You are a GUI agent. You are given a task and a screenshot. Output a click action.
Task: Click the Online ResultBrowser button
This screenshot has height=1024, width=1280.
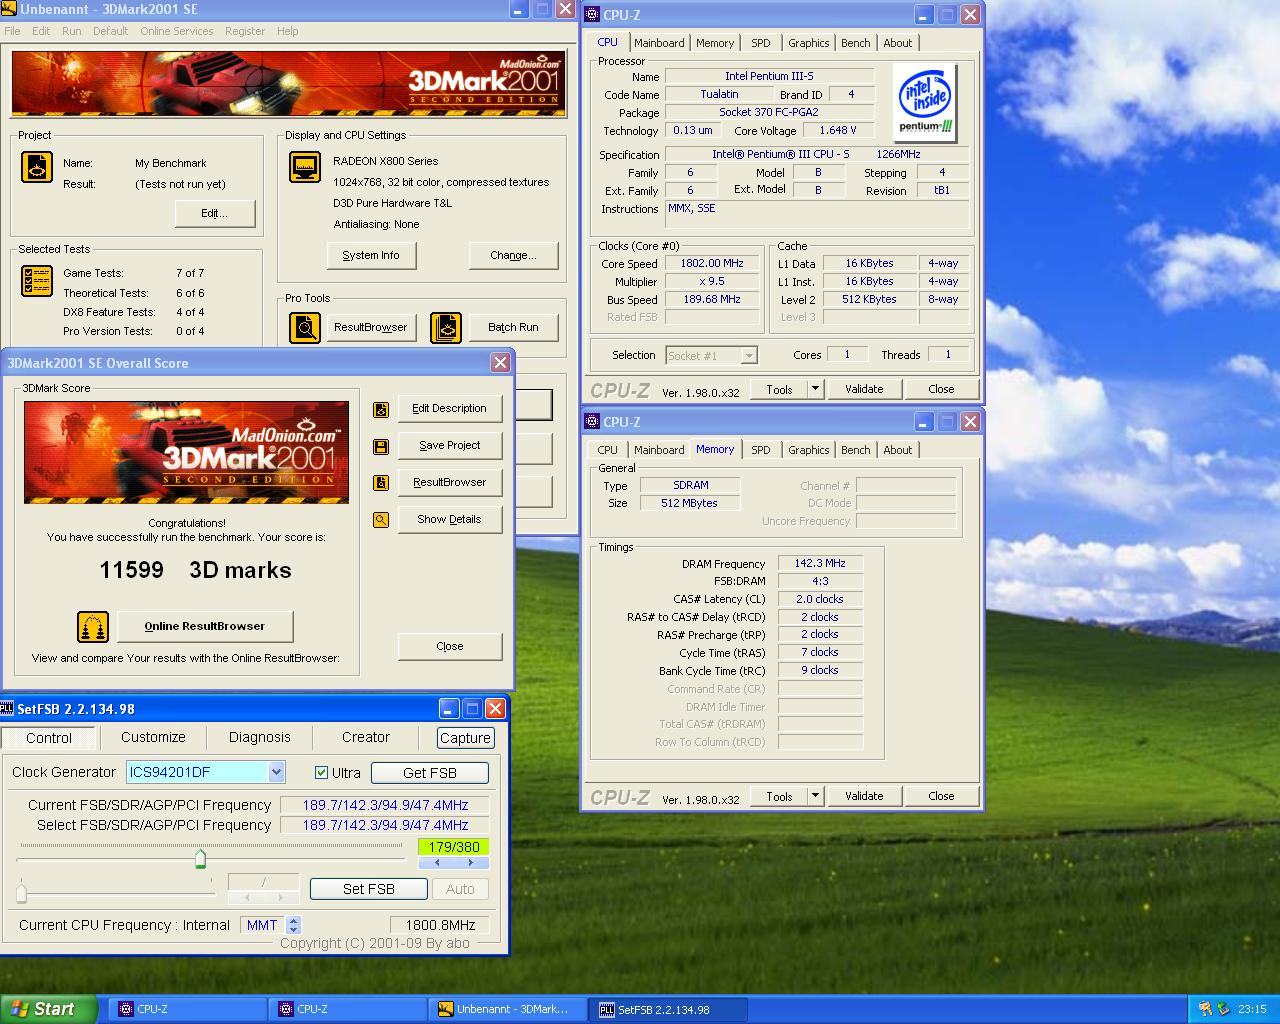[x=205, y=627]
